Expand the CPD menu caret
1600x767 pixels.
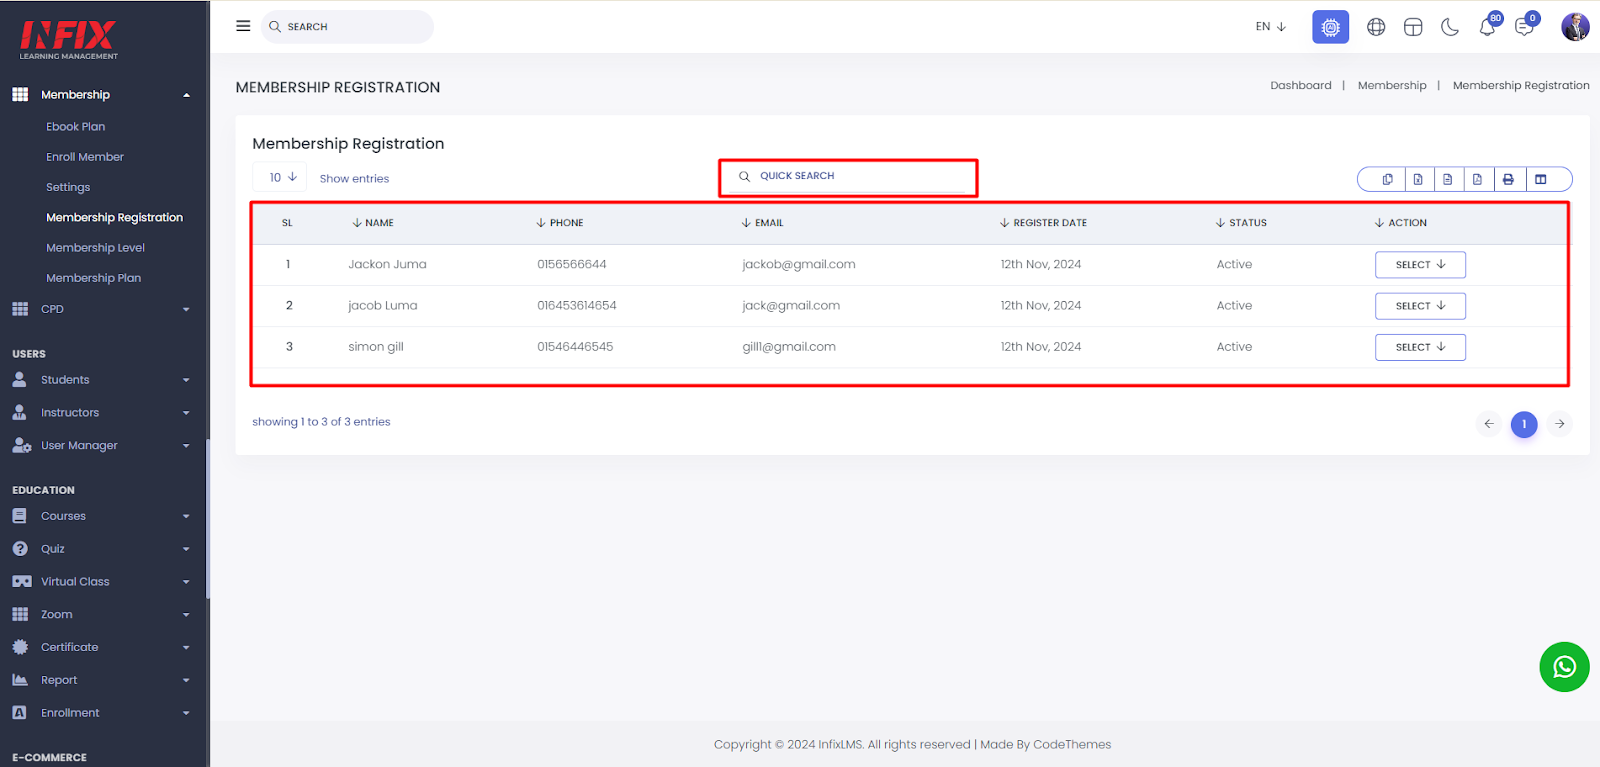pos(186,310)
